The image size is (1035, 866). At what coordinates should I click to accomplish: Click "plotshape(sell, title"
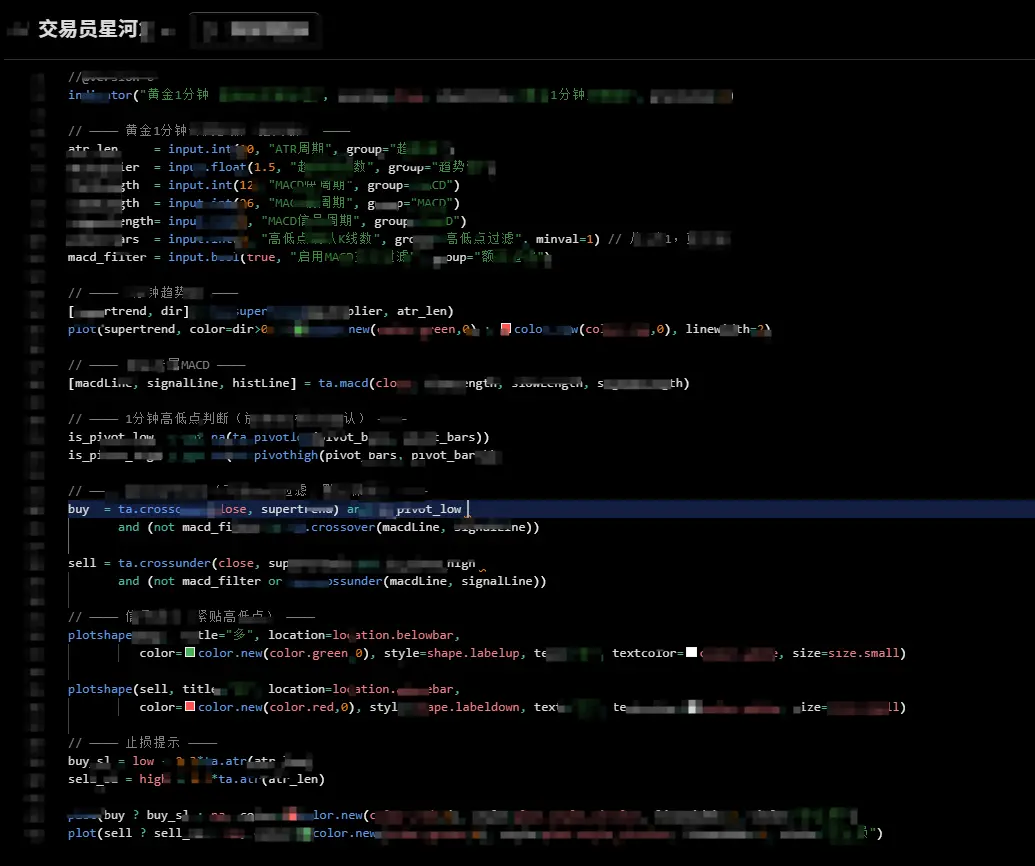click(x=141, y=689)
